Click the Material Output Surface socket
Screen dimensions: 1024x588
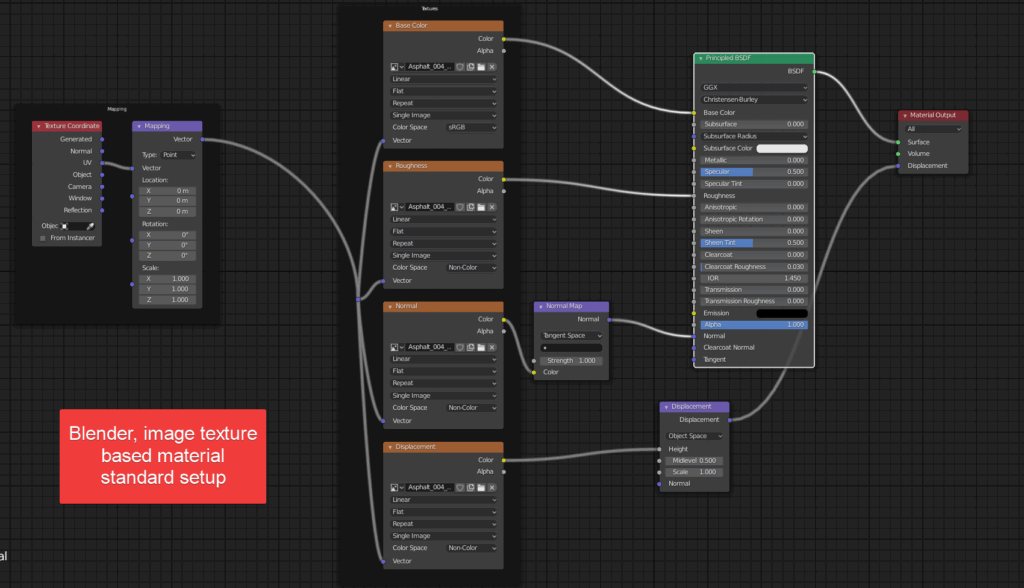pyautogui.click(x=899, y=142)
